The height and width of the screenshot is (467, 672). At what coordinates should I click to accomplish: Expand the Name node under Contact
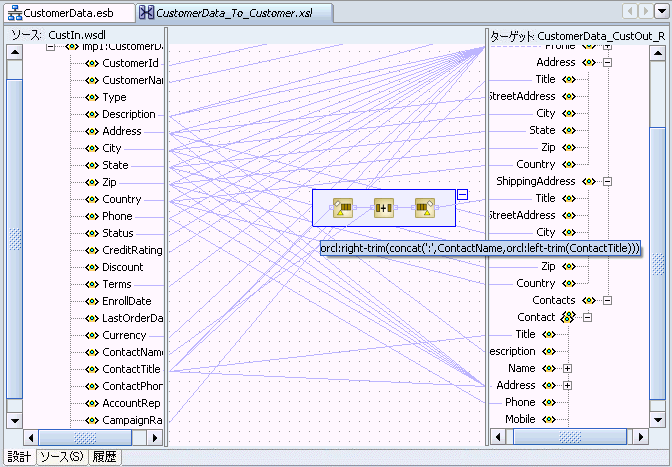[567, 368]
